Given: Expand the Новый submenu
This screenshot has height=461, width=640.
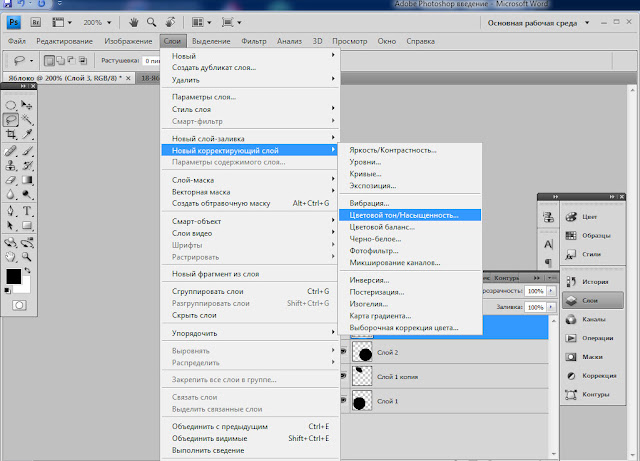Looking at the screenshot, I should click(x=250, y=56).
